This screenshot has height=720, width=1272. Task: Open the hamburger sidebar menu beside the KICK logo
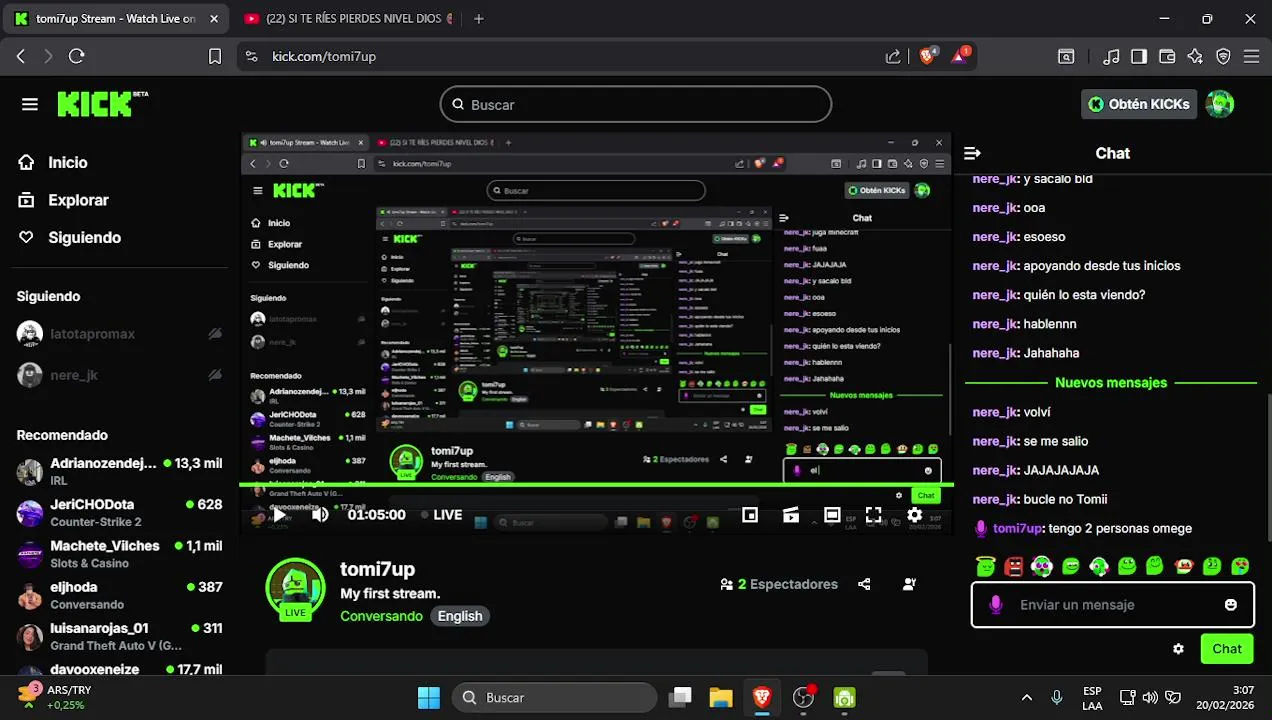click(30, 104)
